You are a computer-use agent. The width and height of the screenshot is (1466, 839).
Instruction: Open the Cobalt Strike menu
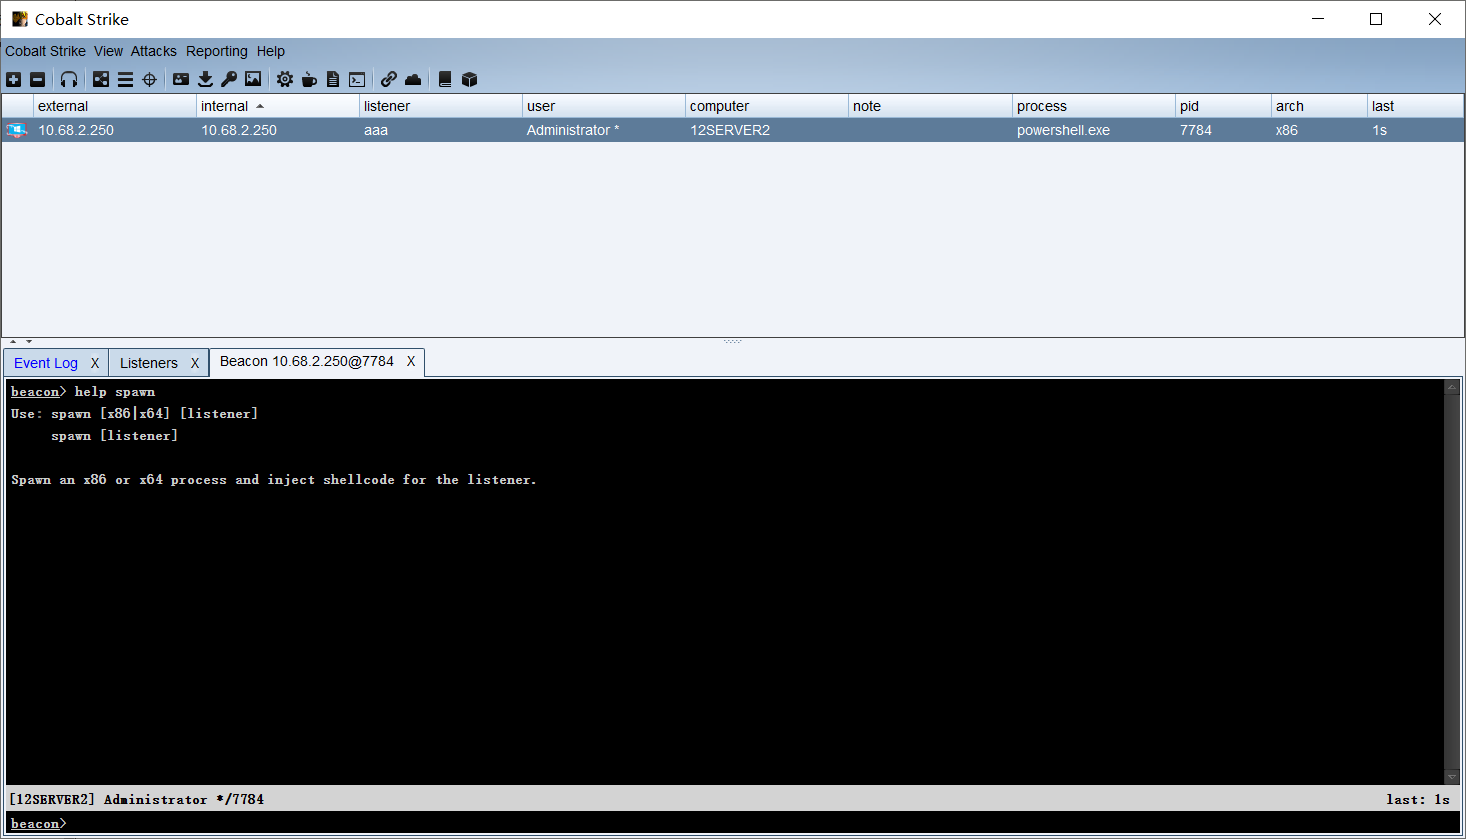pos(46,51)
